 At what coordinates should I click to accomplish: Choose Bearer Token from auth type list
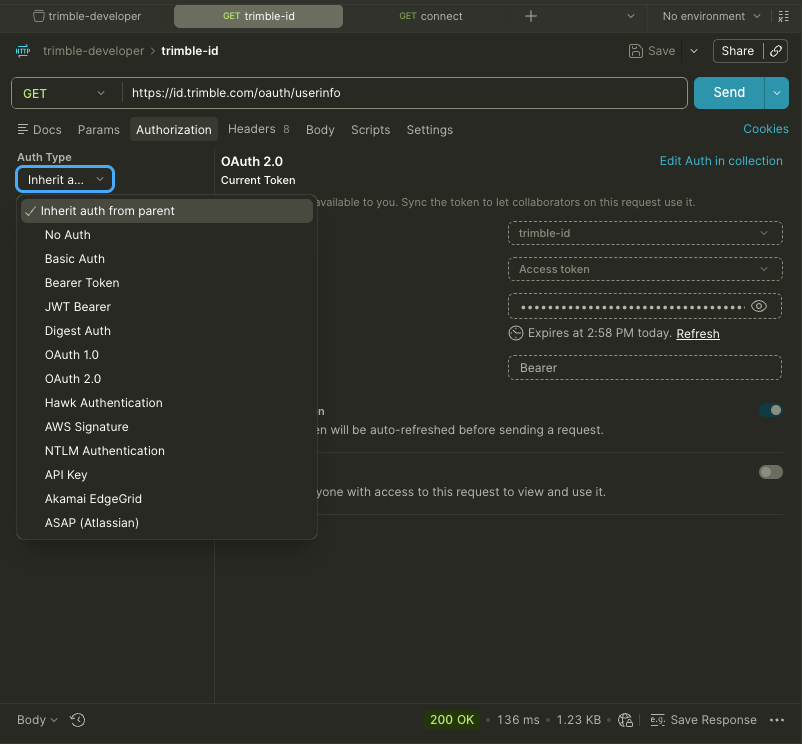coord(82,283)
